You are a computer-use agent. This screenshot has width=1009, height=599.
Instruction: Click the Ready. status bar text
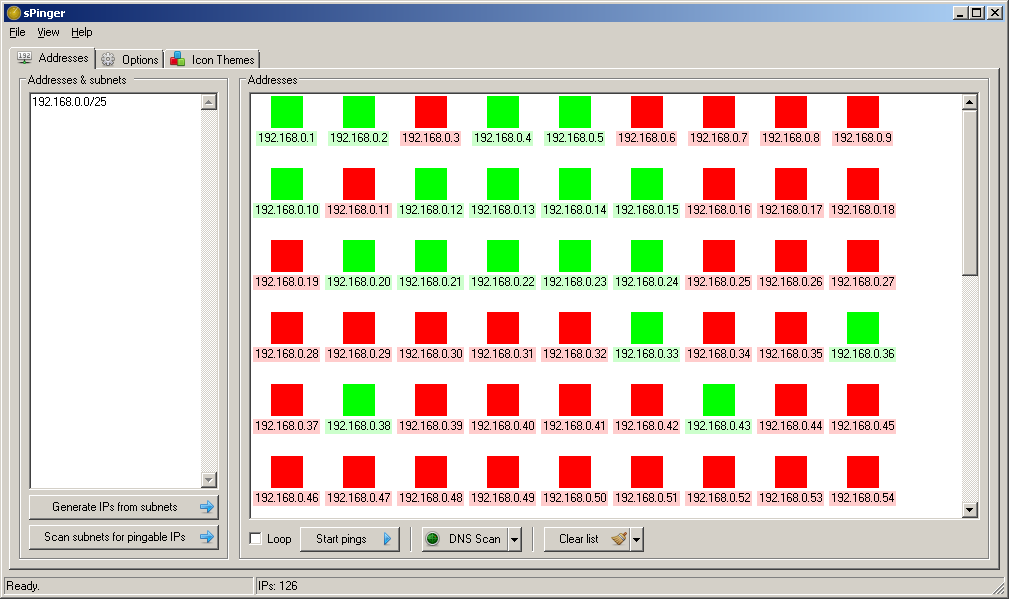[23, 585]
